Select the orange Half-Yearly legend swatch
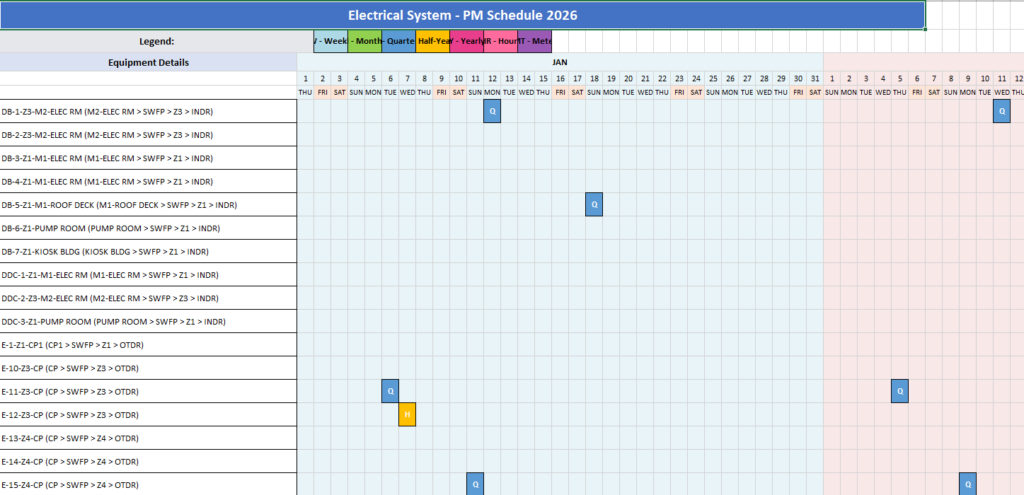The width and height of the screenshot is (1024, 495). click(x=433, y=41)
